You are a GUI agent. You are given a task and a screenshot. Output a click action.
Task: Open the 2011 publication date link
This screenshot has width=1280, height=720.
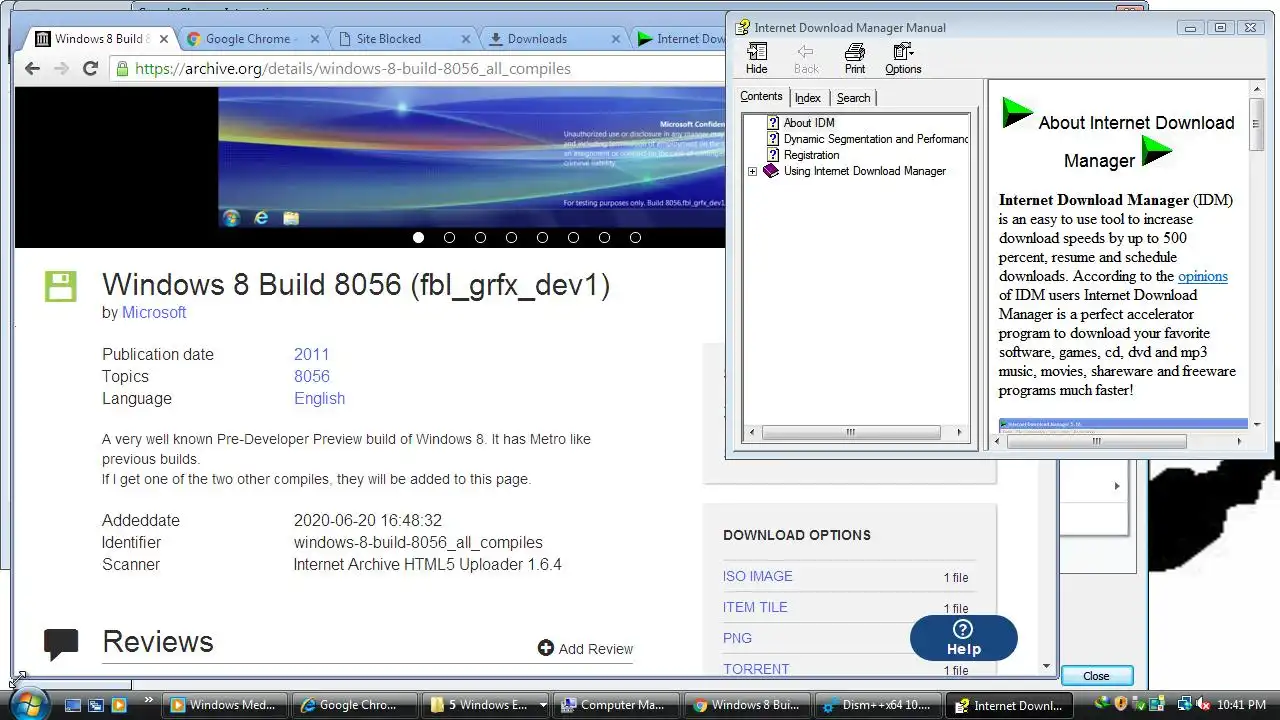coord(311,354)
